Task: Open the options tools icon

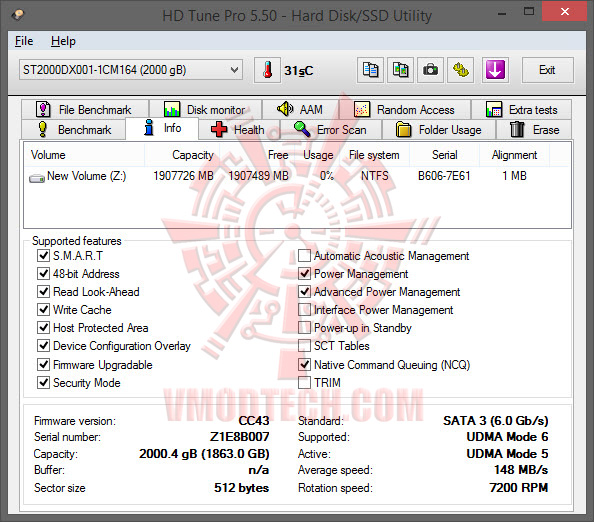Action: (461, 70)
